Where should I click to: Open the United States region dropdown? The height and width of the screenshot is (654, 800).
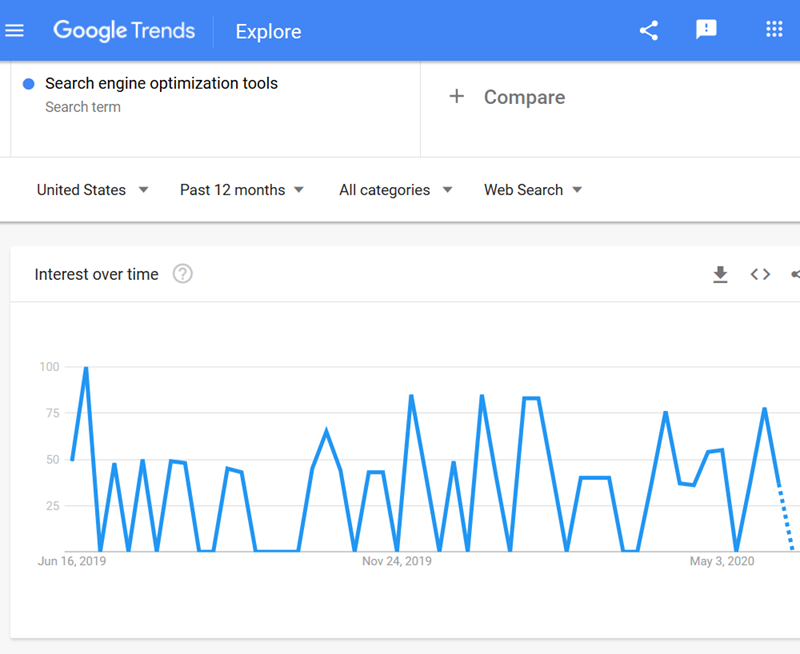(92, 190)
